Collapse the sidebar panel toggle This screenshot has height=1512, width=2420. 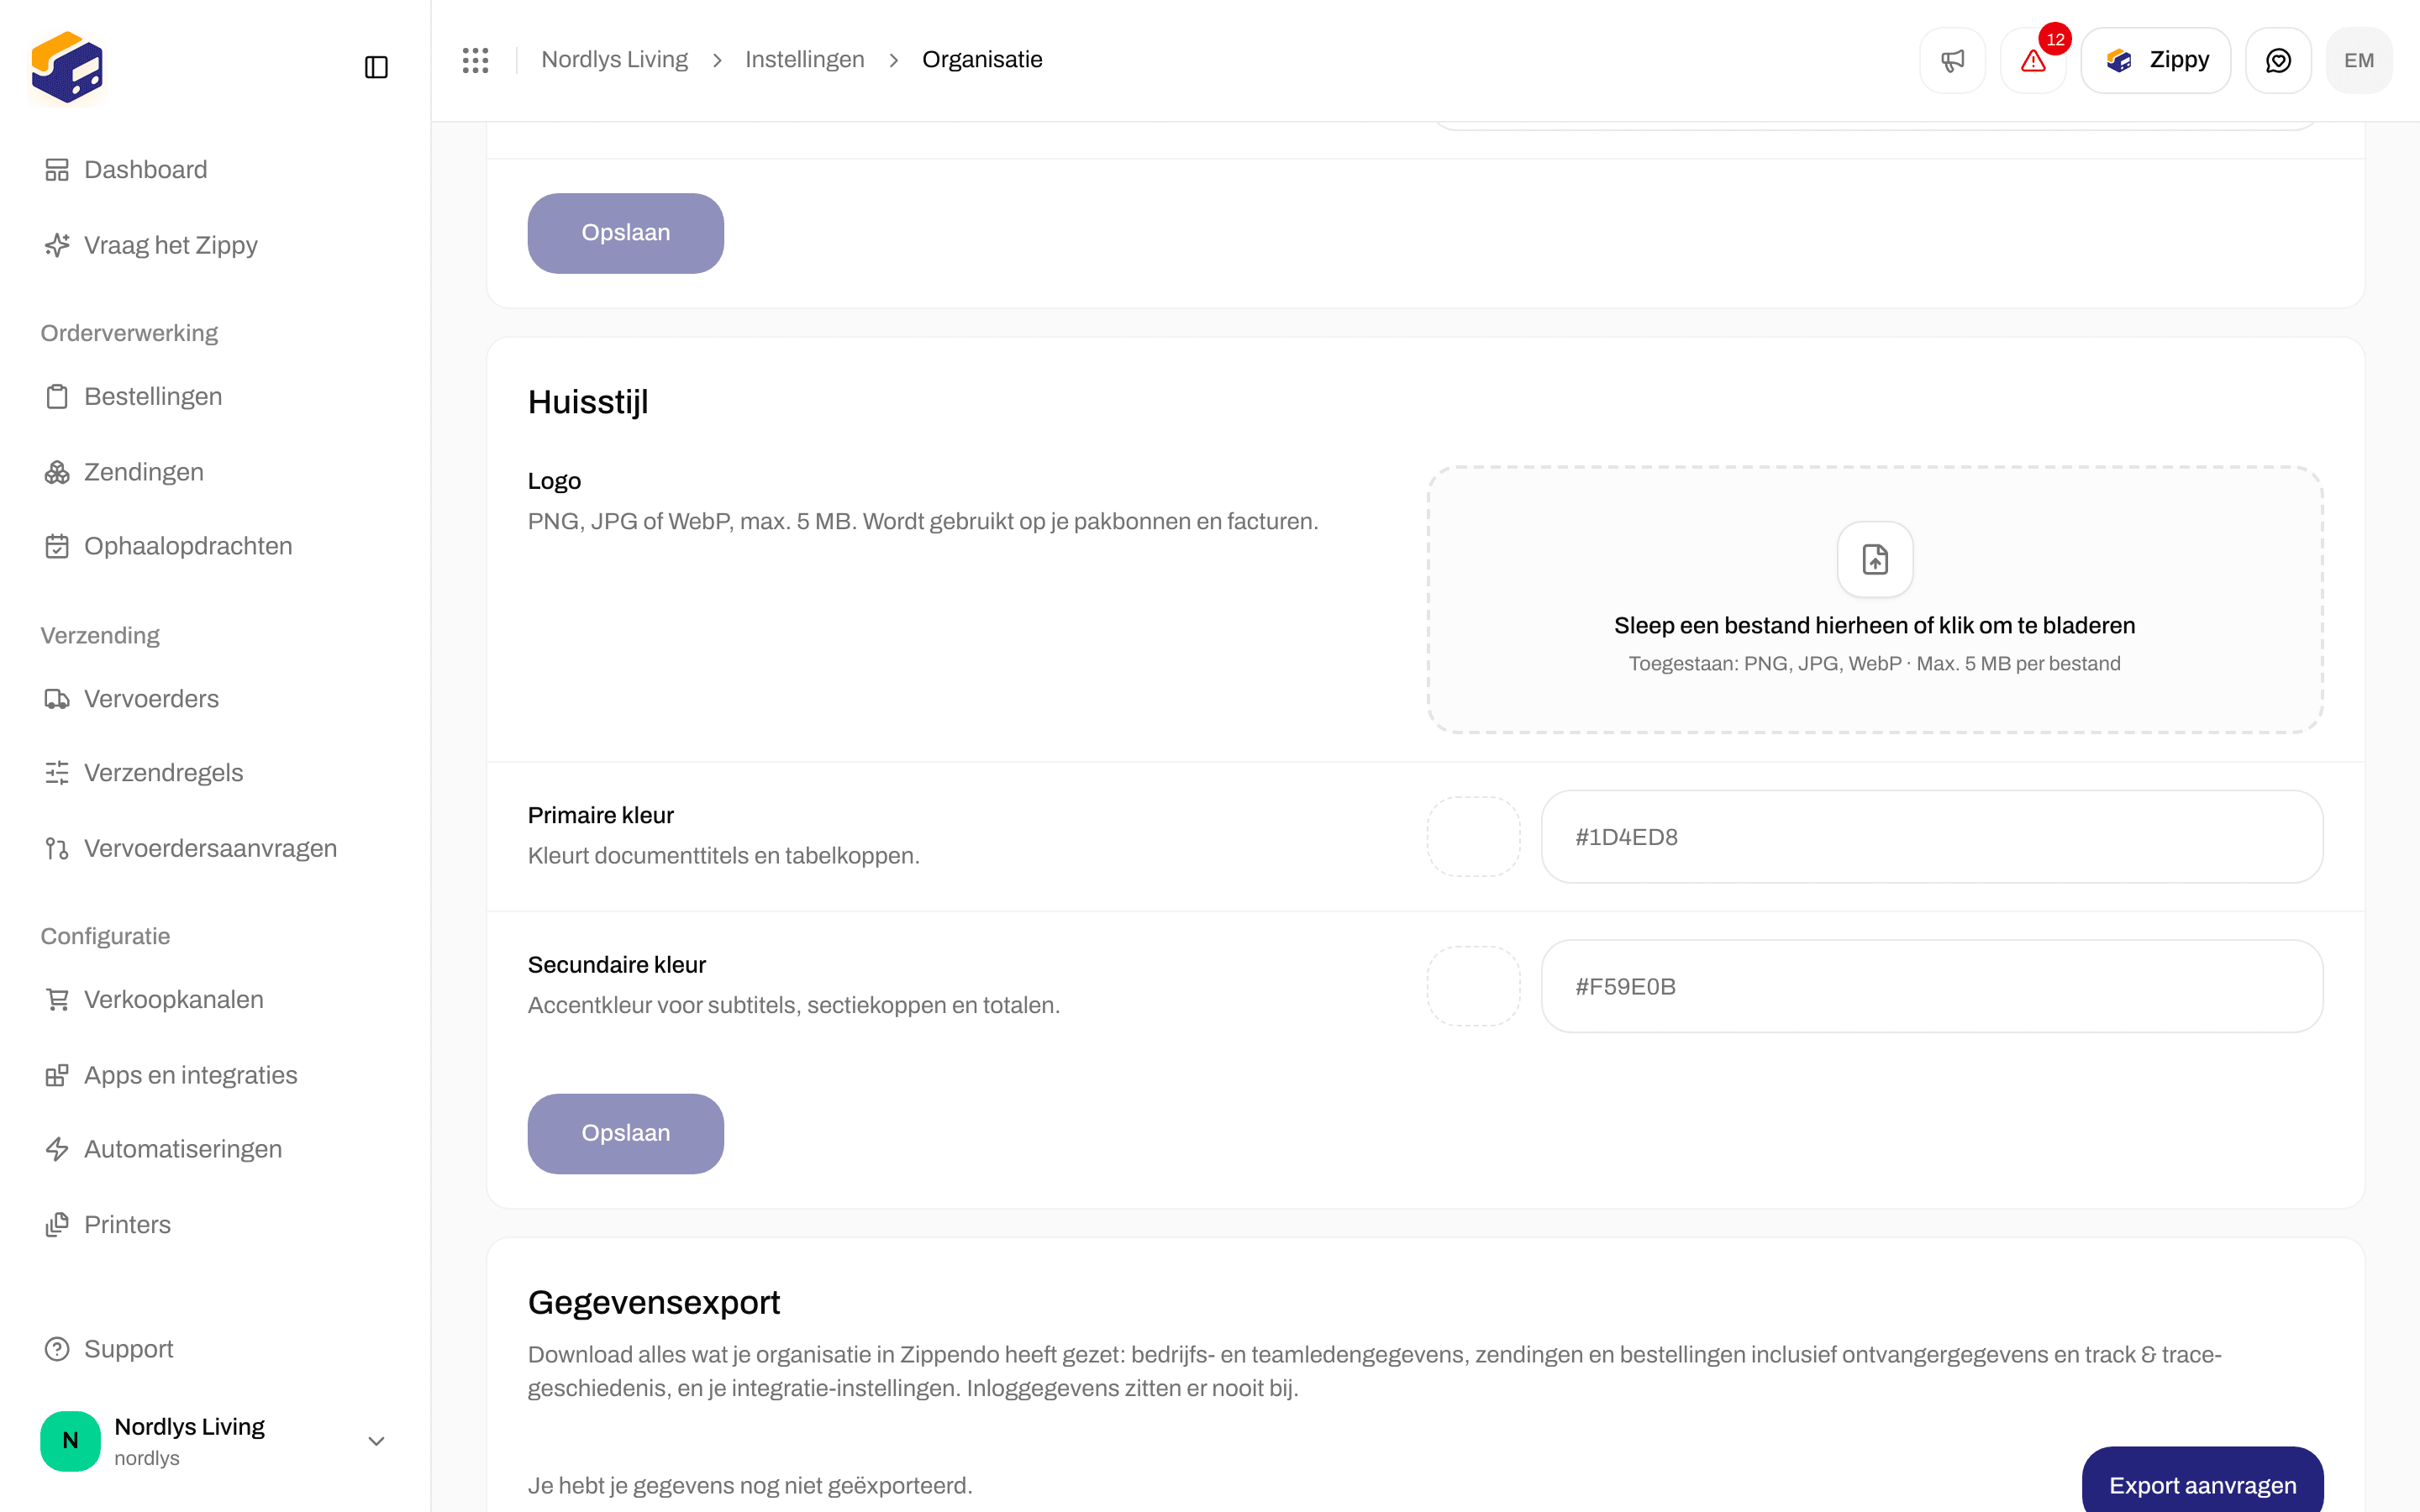point(376,67)
